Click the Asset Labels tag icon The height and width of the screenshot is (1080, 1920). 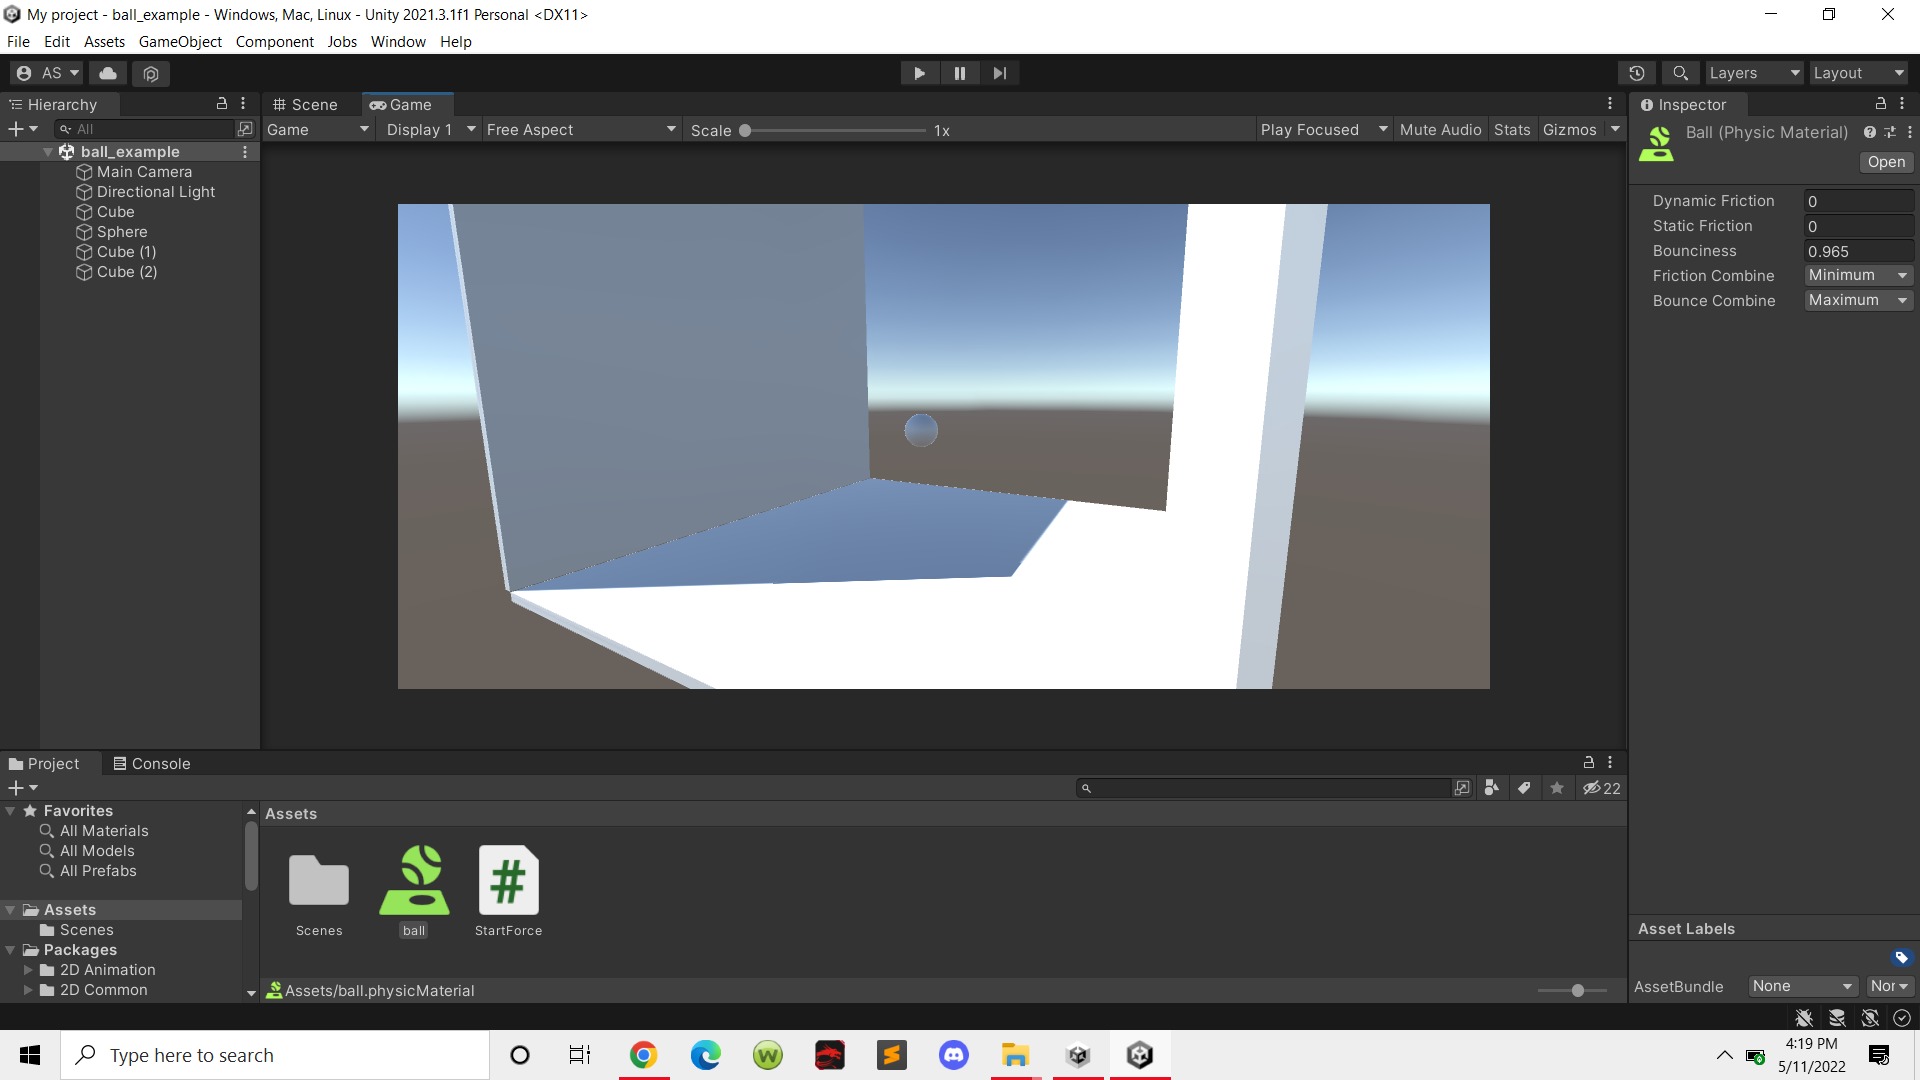(1901, 957)
